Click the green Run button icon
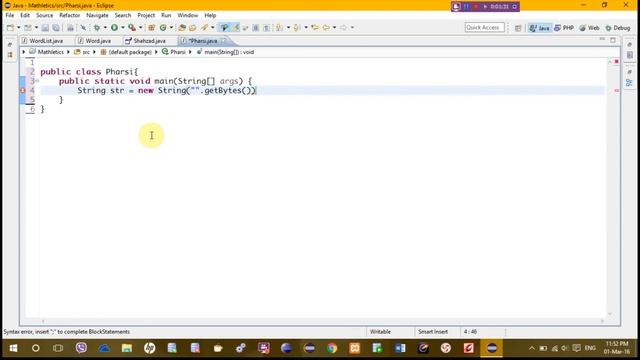640x360 pixels. tap(114, 28)
